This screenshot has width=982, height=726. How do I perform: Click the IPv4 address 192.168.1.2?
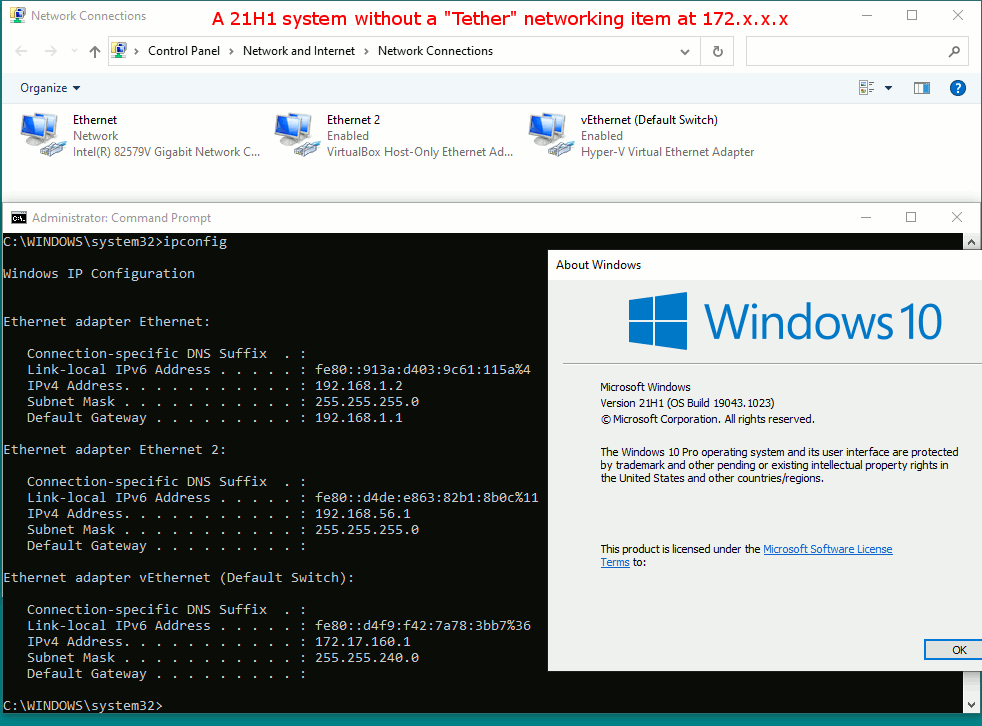click(x=358, y=385)
